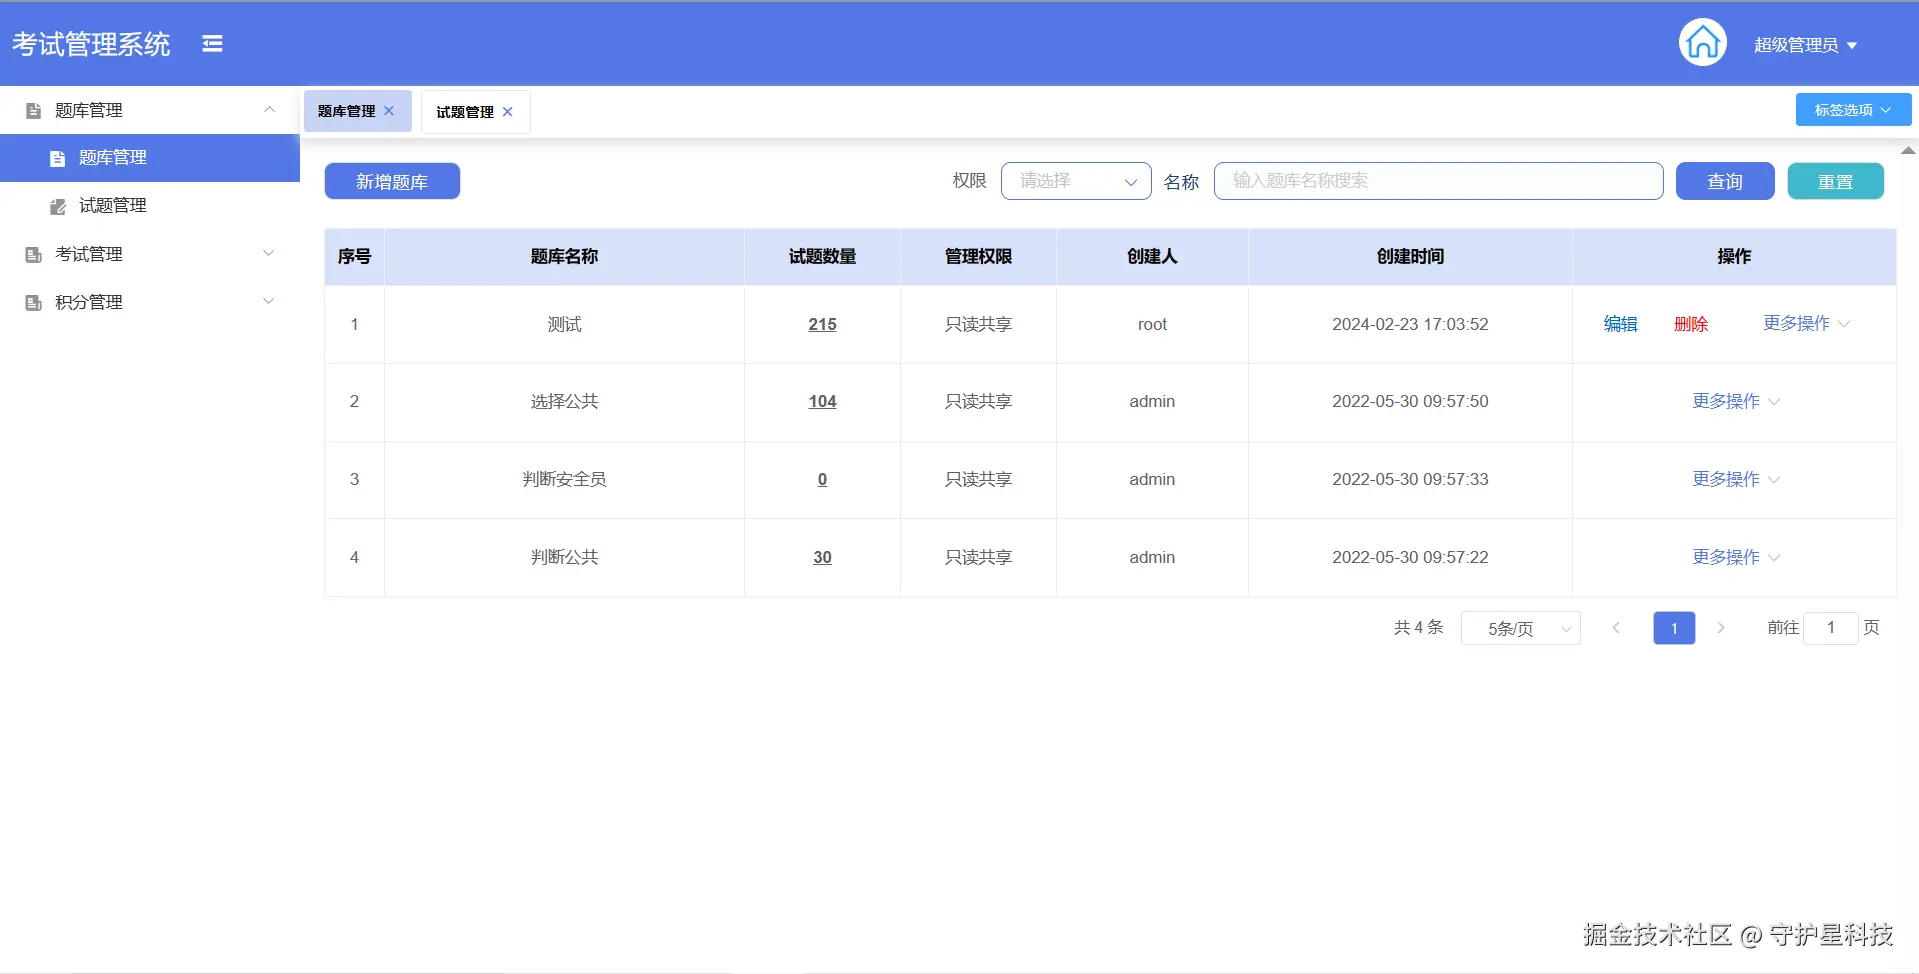Collapse the sidebar using the hamburger icon
Image resolution: width=1919 pixels, height=974 pixels.
click(212, 43)
